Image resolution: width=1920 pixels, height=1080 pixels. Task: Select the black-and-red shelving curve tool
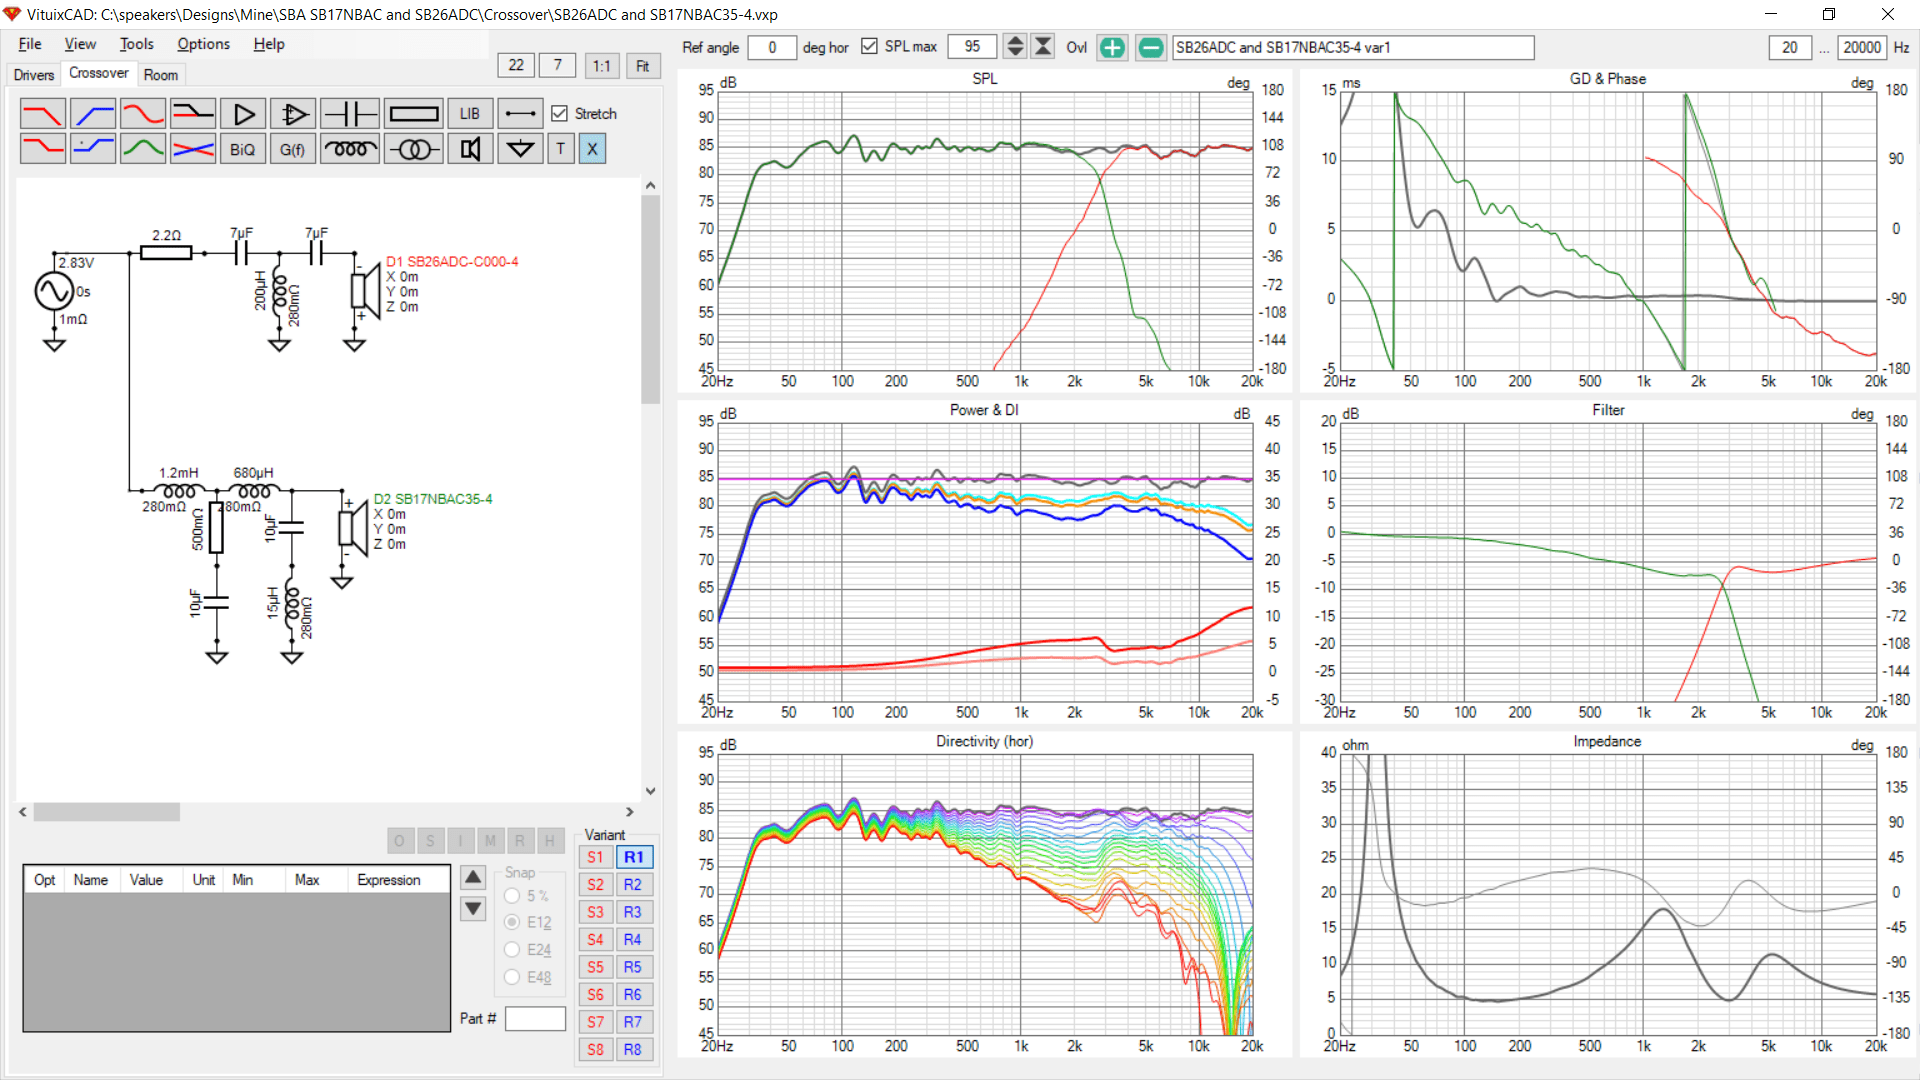tap(193, 114)
